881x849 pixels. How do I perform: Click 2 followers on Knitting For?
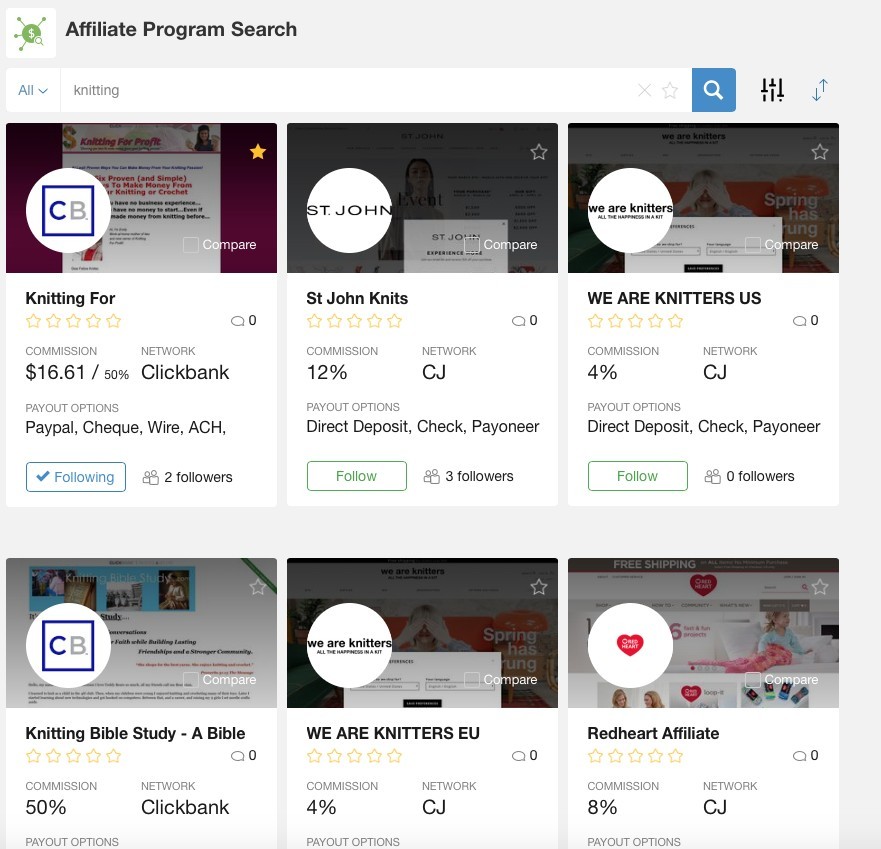coord(188,477)
